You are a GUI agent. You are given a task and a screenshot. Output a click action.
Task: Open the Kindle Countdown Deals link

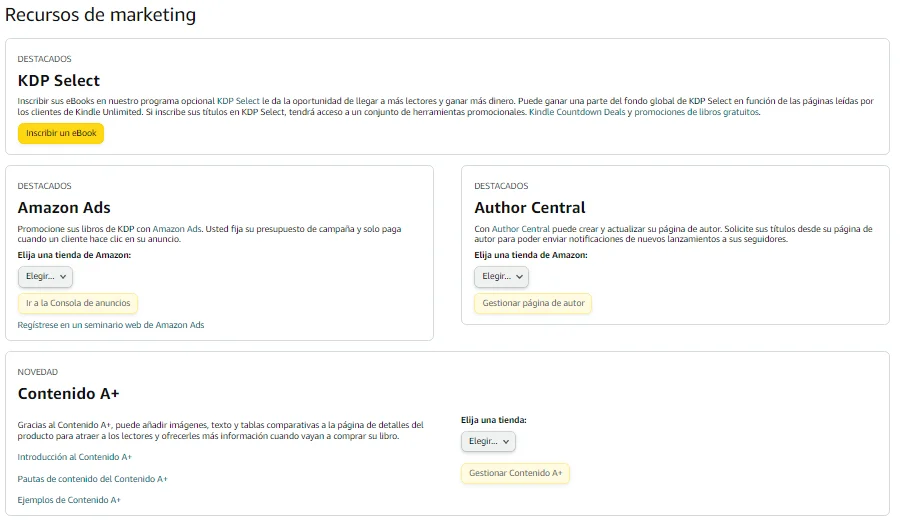577,112
